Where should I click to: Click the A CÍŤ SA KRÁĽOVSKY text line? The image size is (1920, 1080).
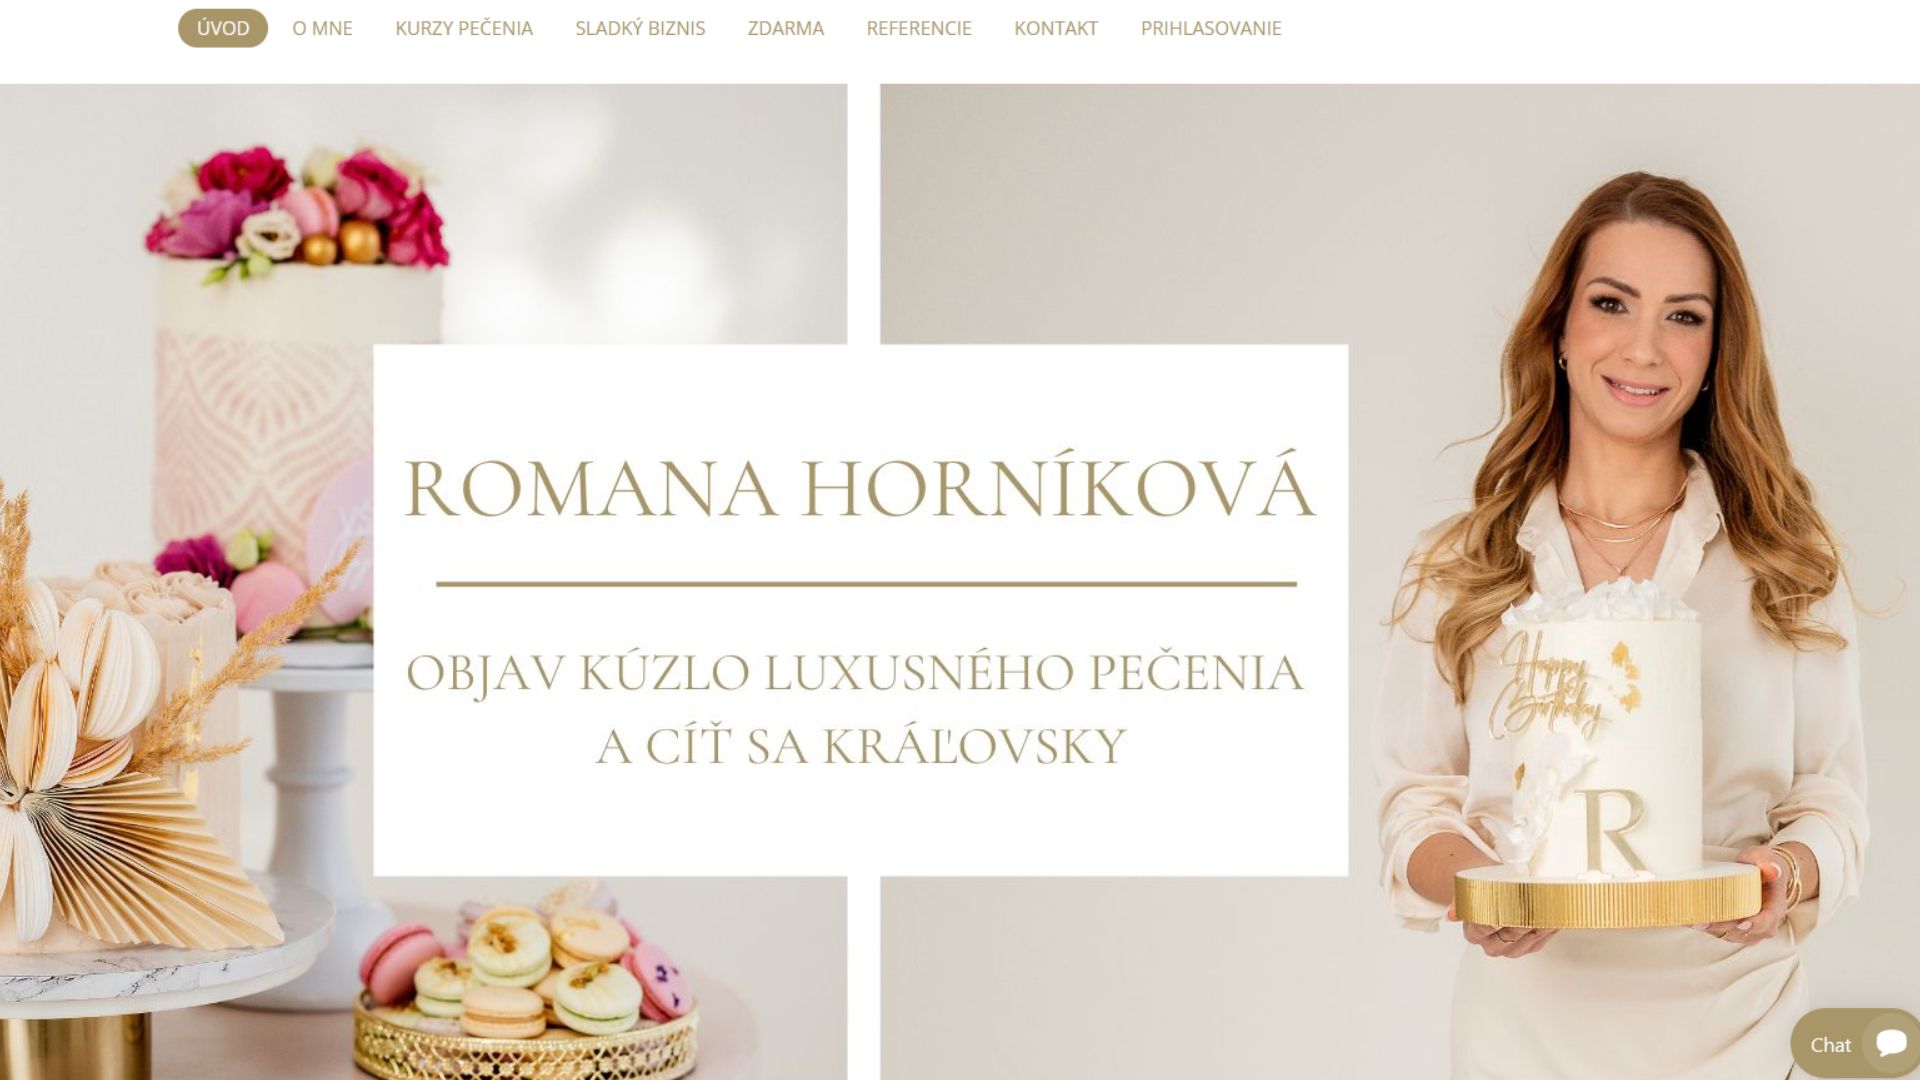[861, 746]
